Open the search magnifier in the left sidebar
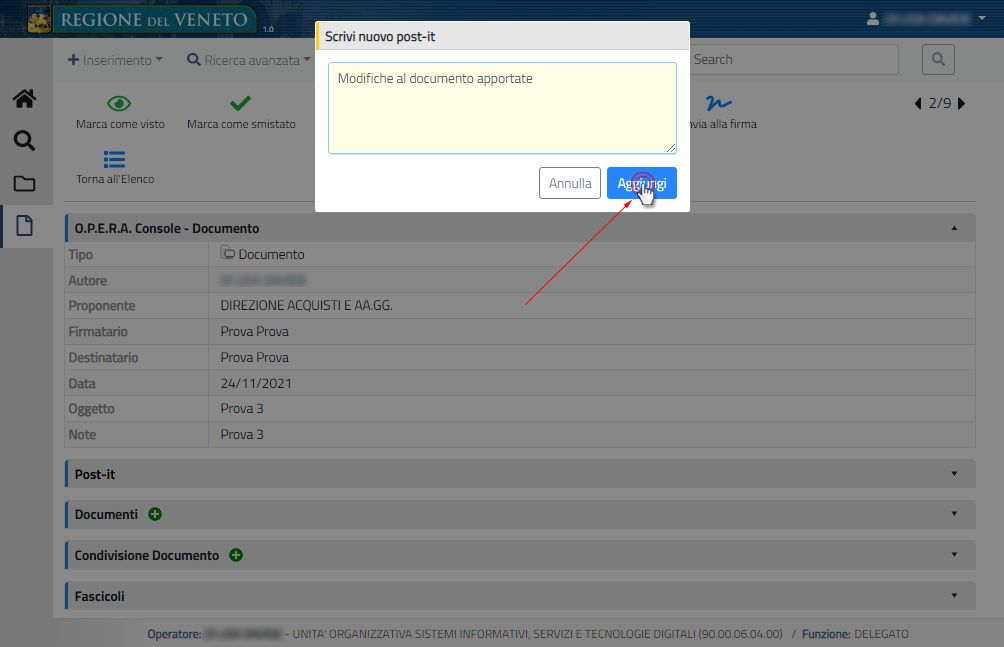This screenshot has height=647, width=1004. pyautogui.click(x=24, y=140)
